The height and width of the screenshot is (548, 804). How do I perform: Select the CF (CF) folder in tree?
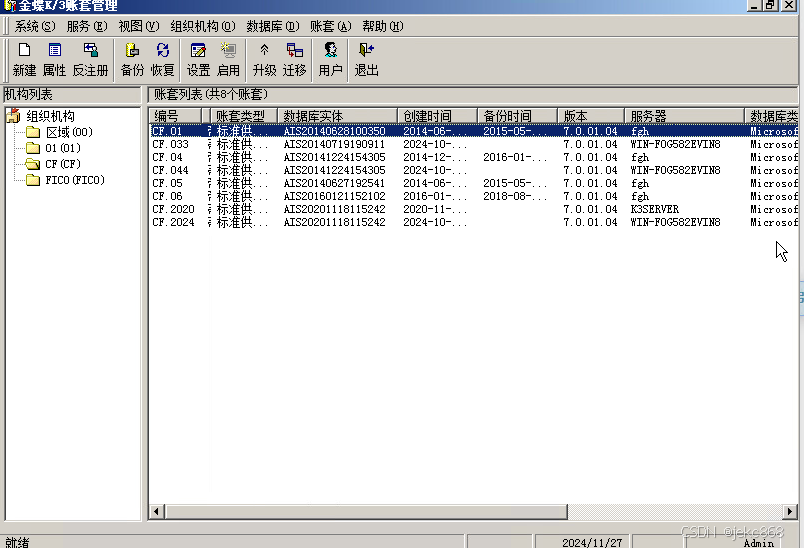tap(63, 164)
